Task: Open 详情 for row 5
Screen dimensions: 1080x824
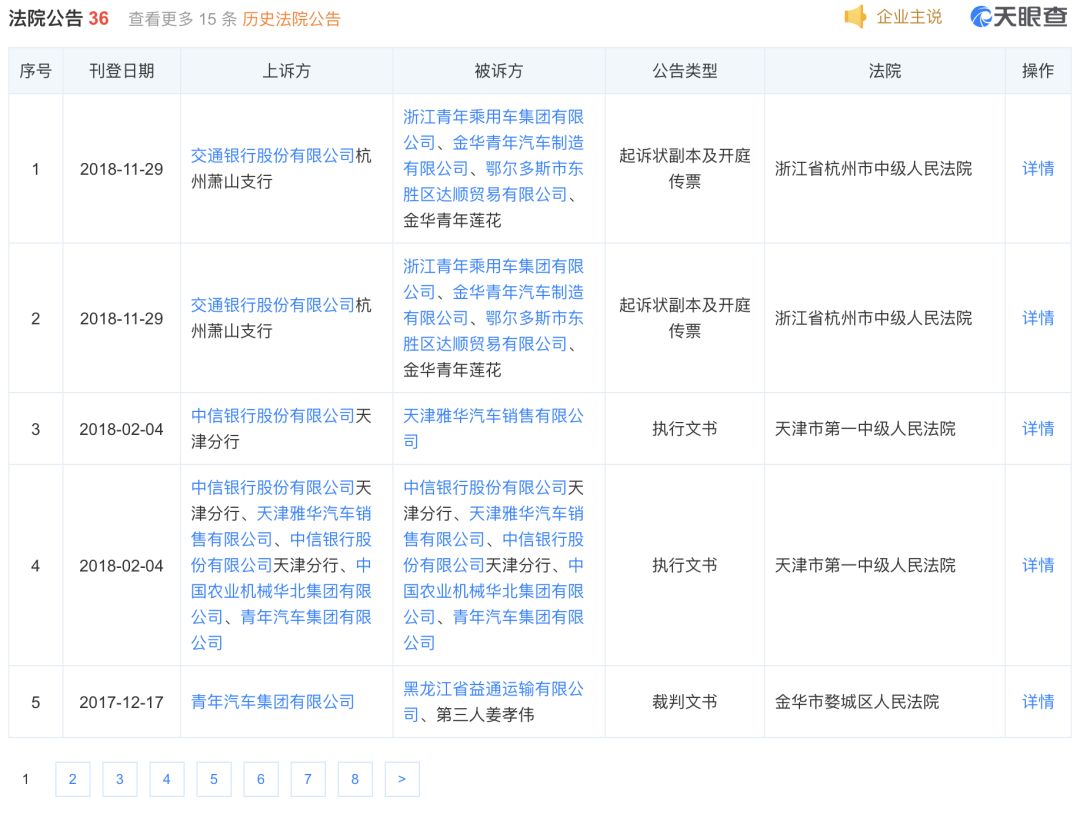Action: (x=1038, y=701)
